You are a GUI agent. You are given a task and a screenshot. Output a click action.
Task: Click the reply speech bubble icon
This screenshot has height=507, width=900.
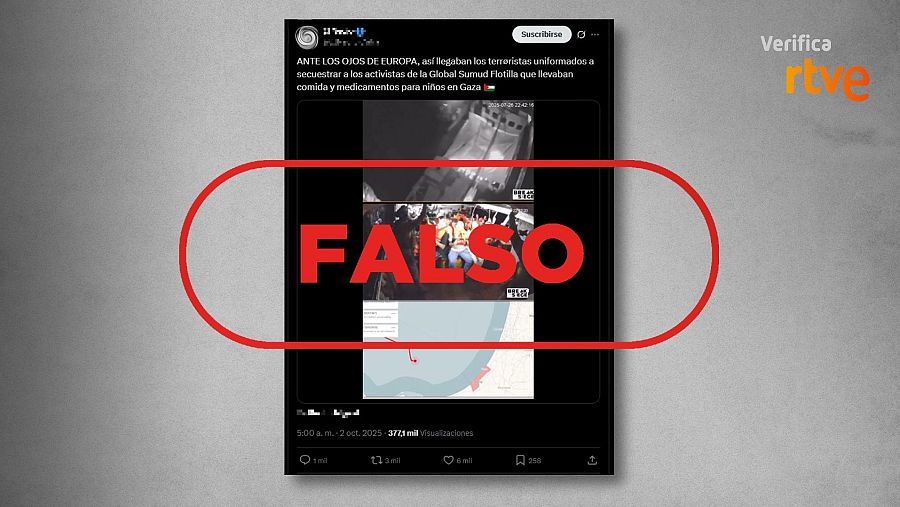[305, 460]
